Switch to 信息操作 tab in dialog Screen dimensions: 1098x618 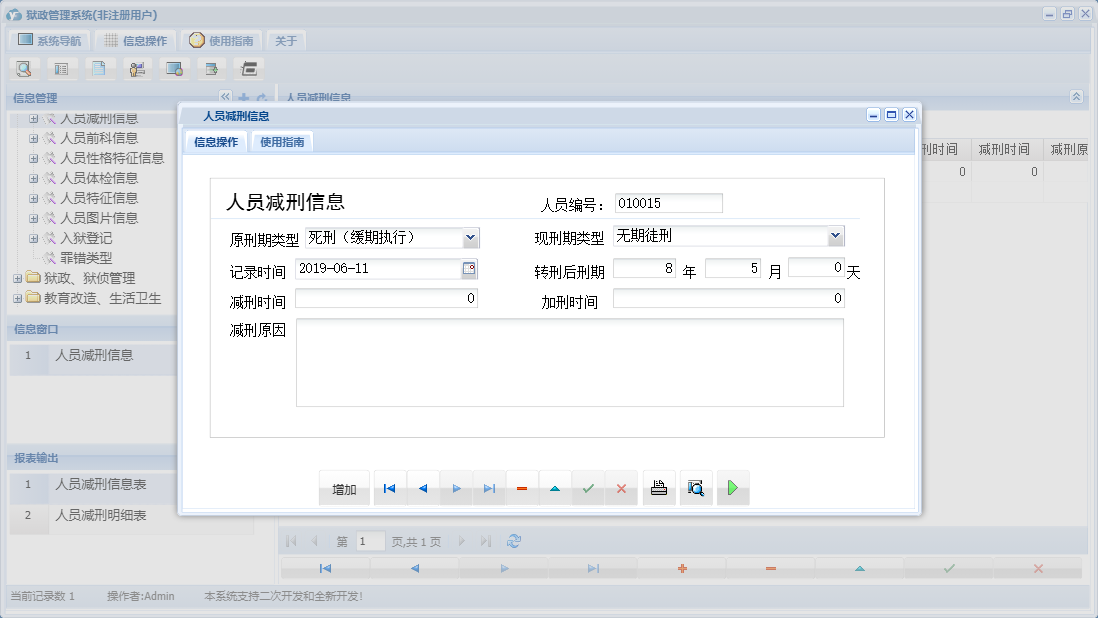[216, 142]
